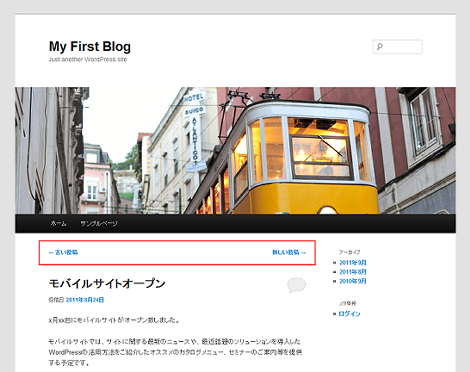
Task: Open the サンプルページ menu item
Action: [x=99, y=224]
